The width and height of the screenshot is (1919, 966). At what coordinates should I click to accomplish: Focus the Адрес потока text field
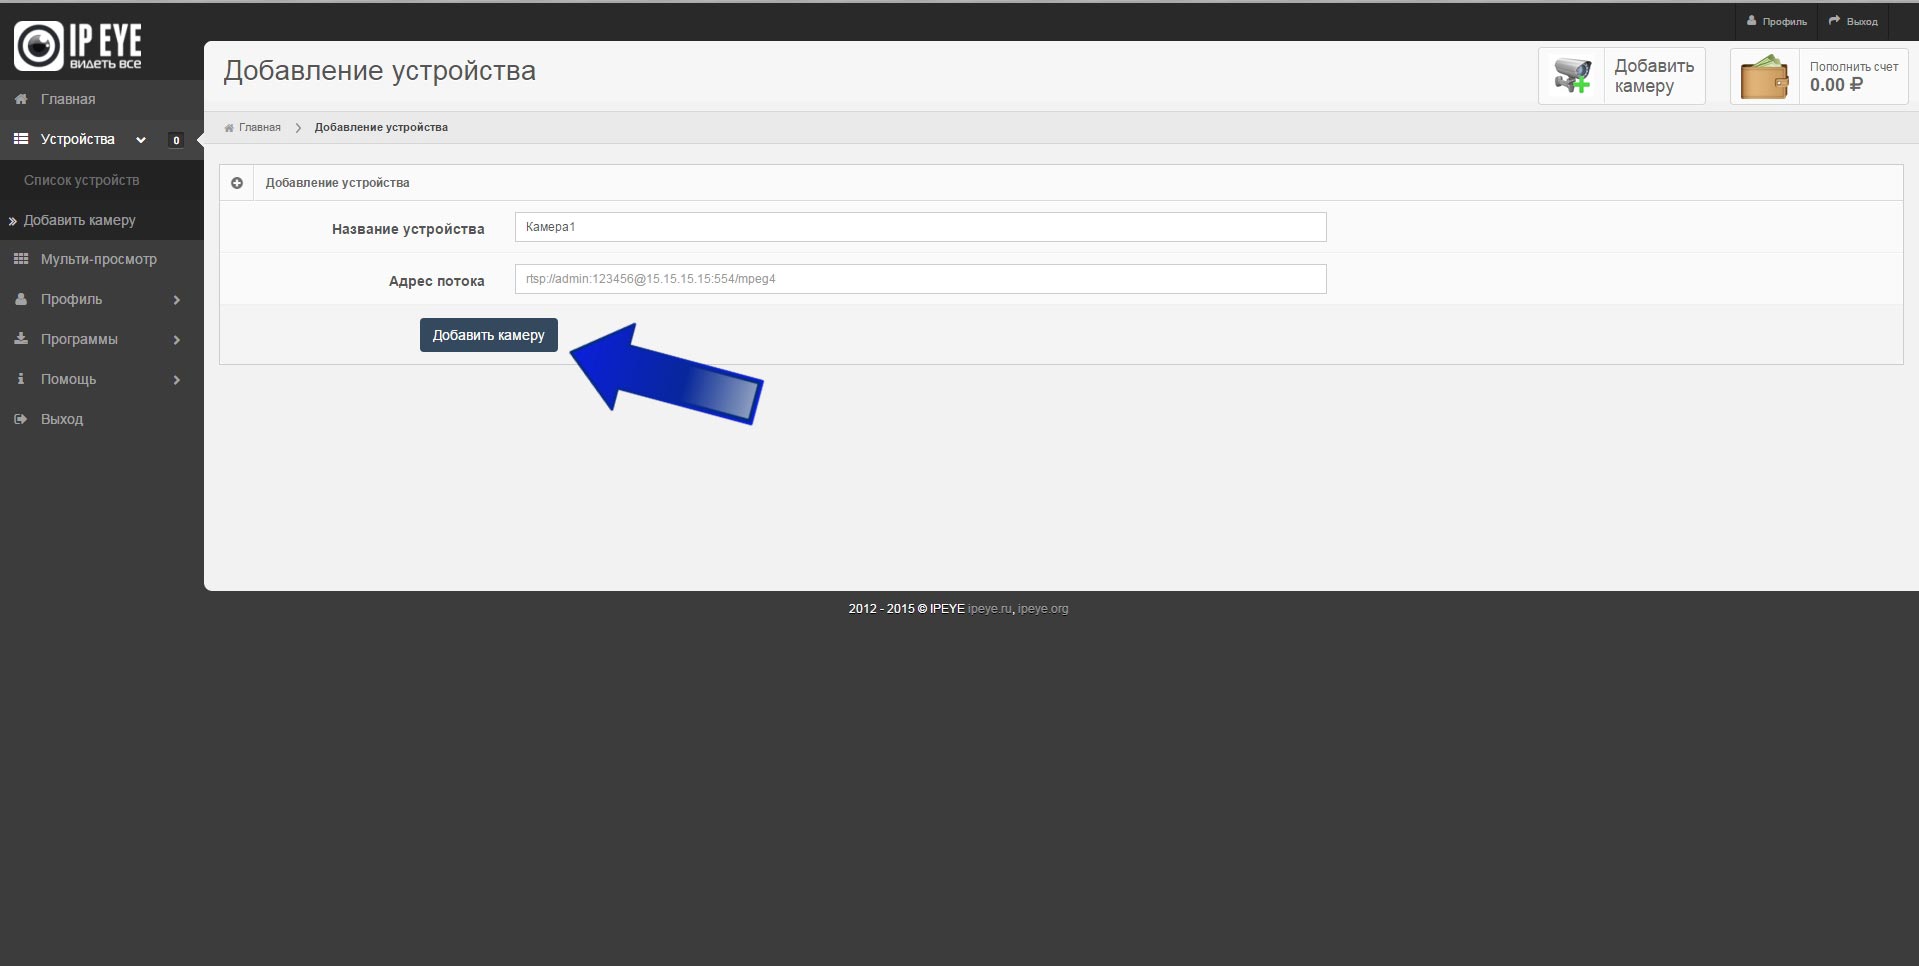pos(920,279)
